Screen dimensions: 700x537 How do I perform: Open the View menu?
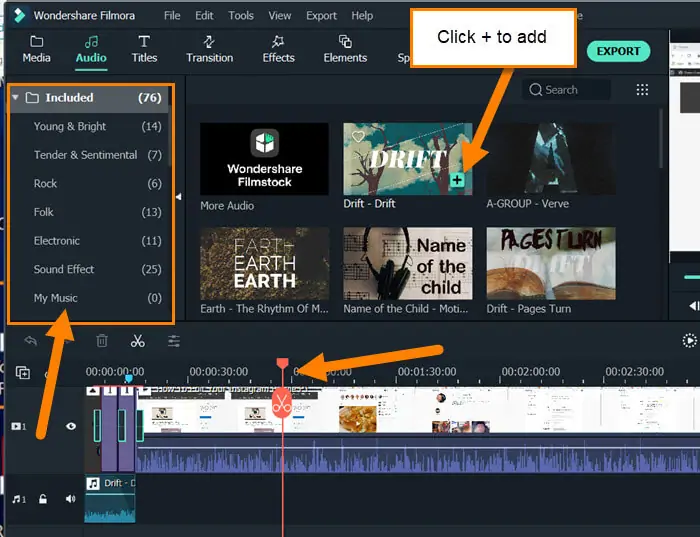279,16
